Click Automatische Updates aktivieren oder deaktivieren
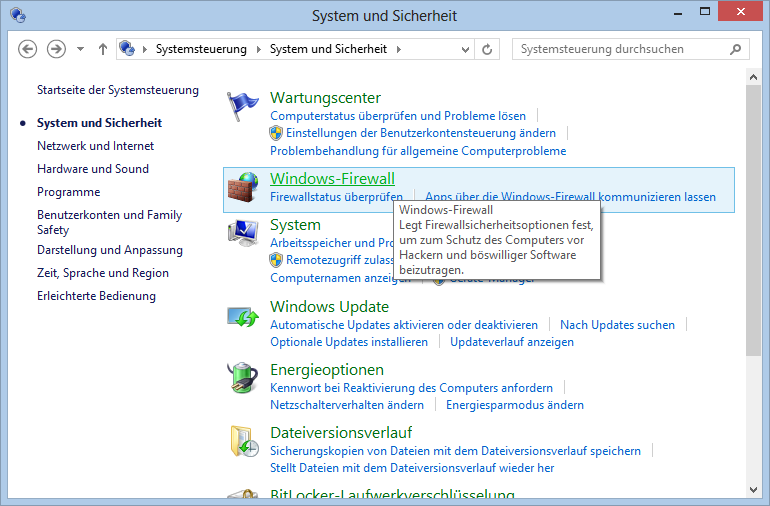The image size is (770, 506). tap(404, 325)
